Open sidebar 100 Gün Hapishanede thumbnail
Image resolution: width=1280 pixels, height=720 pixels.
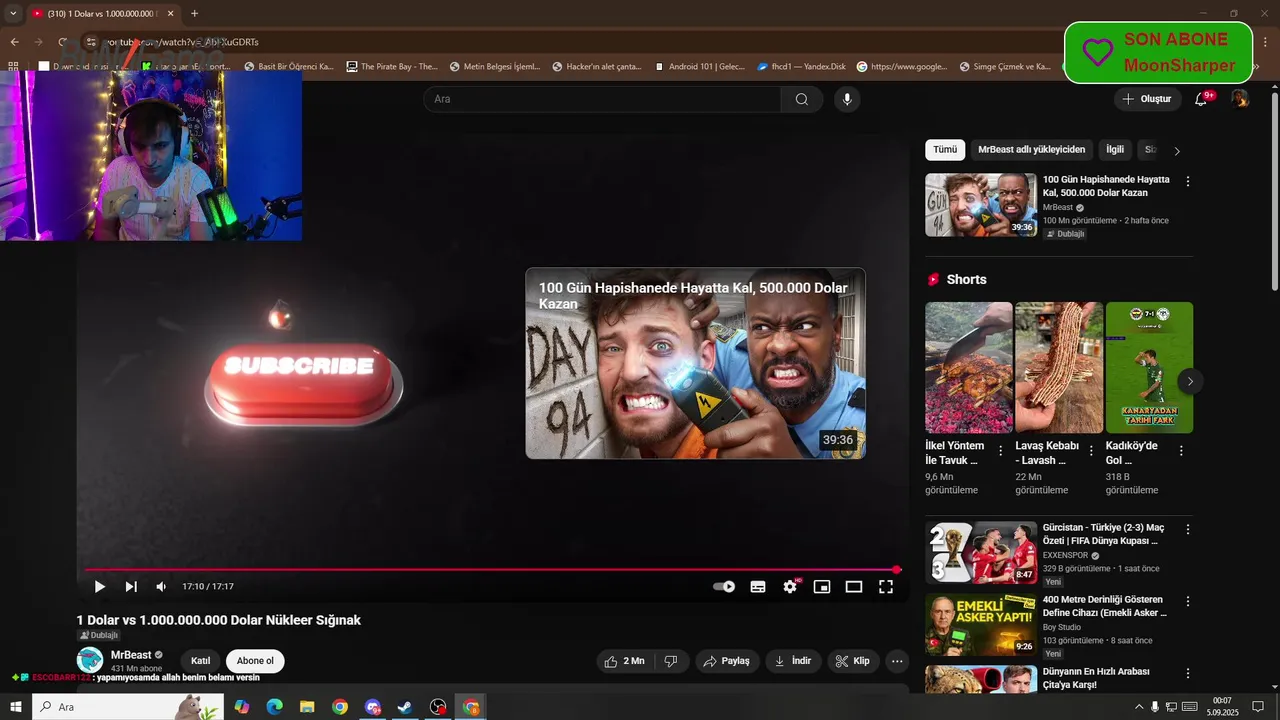981,205
